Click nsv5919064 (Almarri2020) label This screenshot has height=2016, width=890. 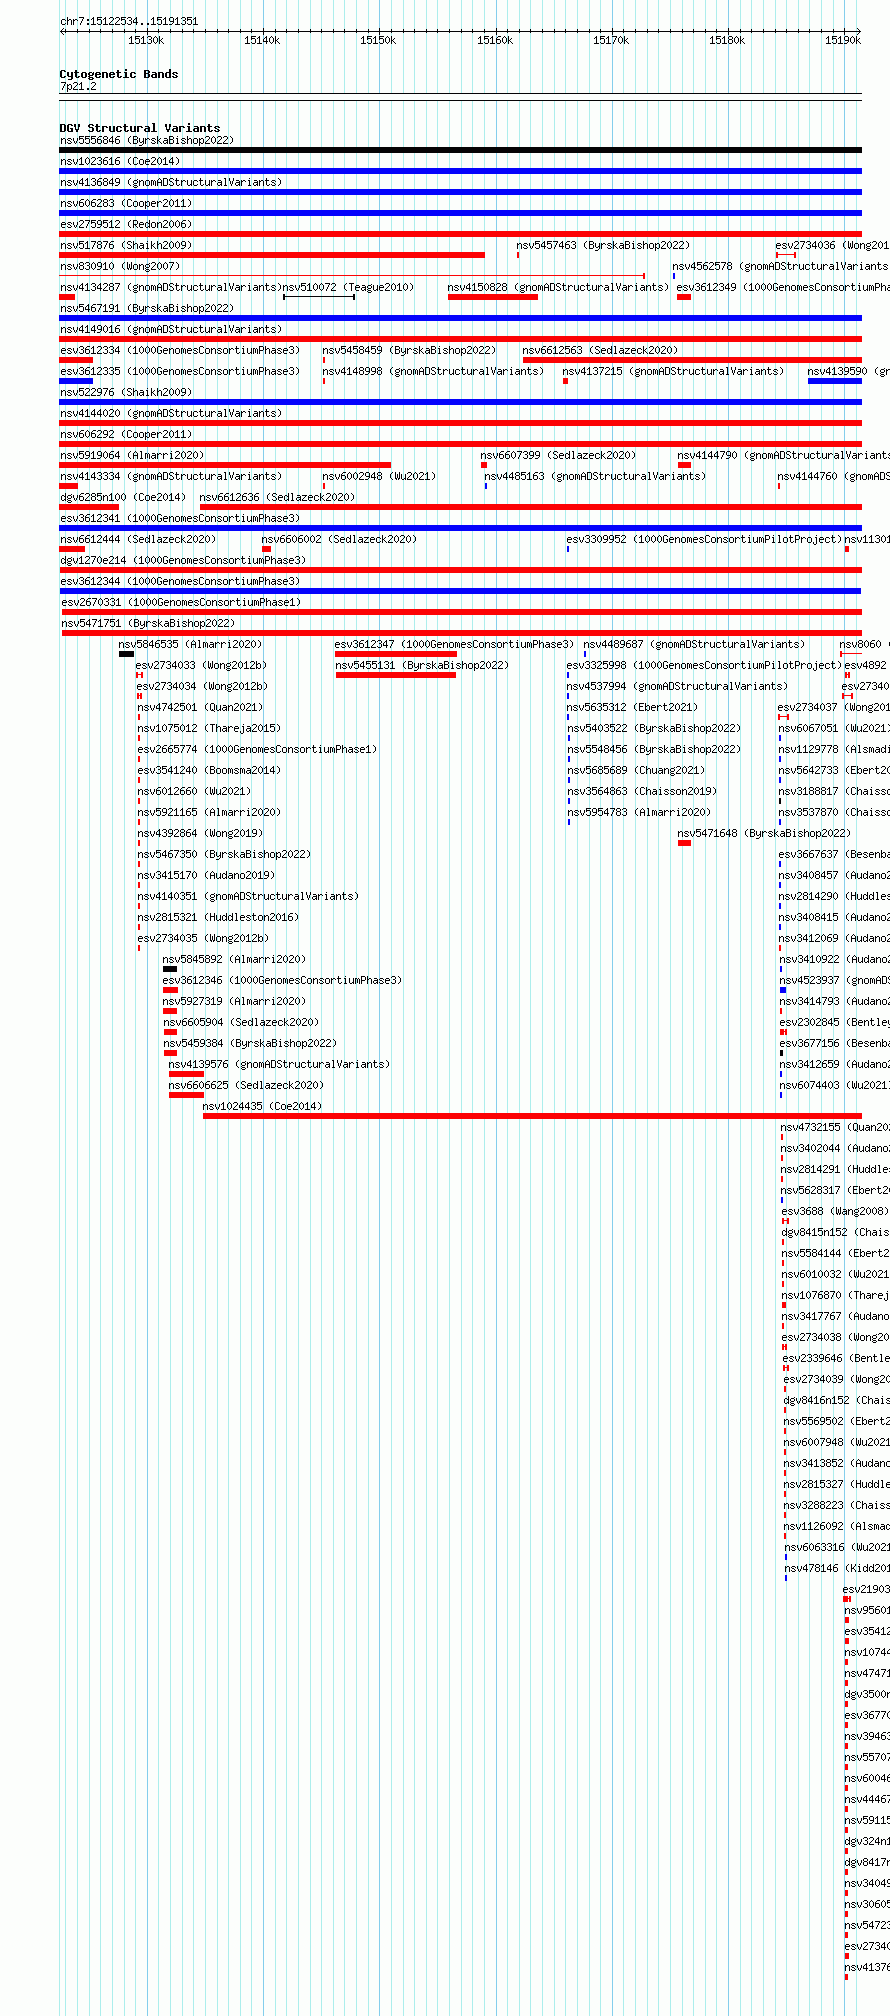132,455
